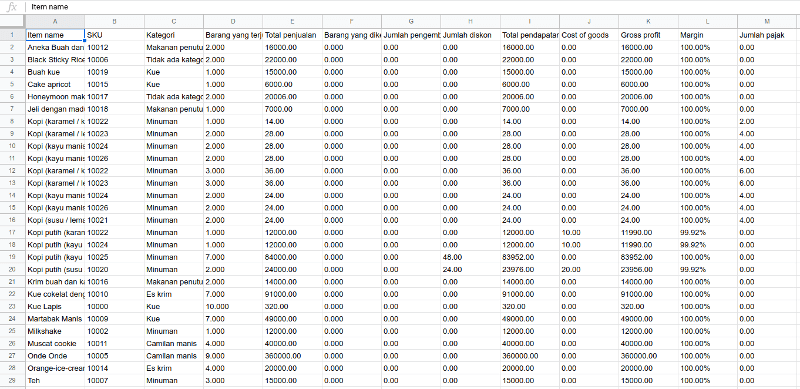The image size is (800, 389).
Task: Click the '2.00' jumlah pajak cell
Action: (x=767, y=121)
